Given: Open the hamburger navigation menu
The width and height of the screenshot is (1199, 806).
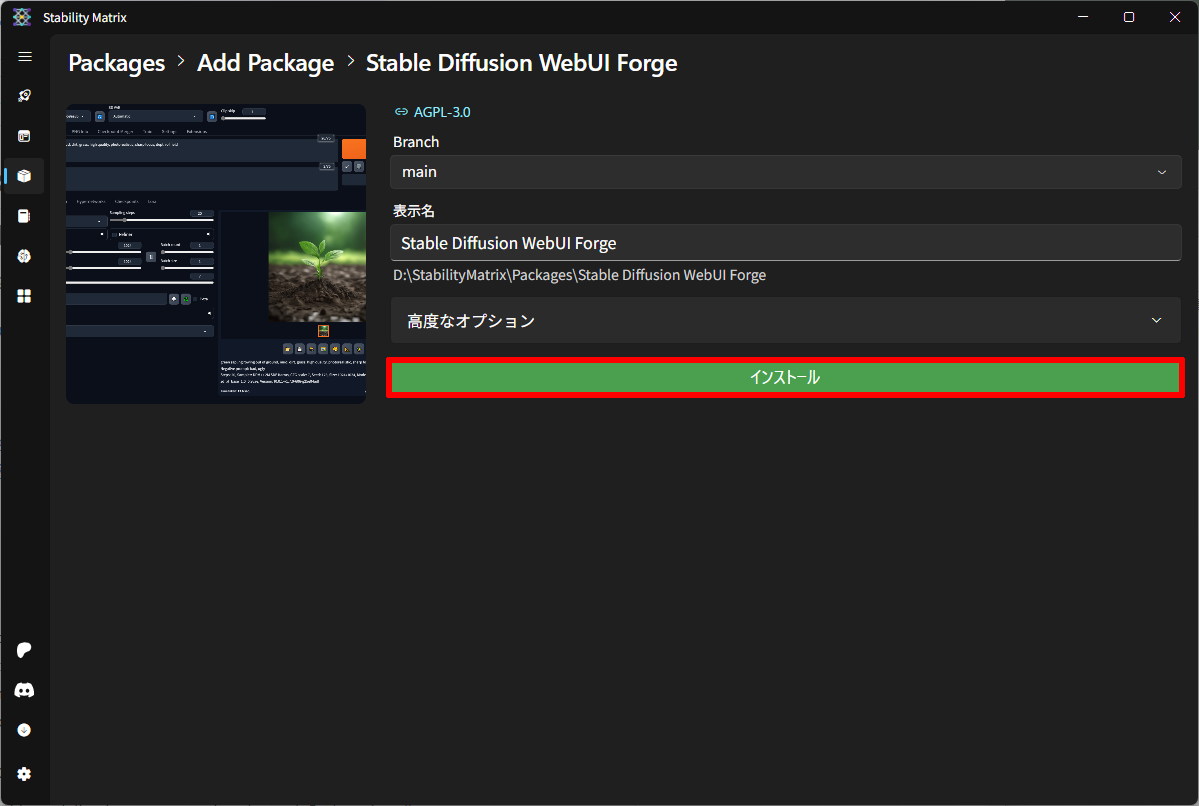Looking at the screenshot, I should point(25,57).
